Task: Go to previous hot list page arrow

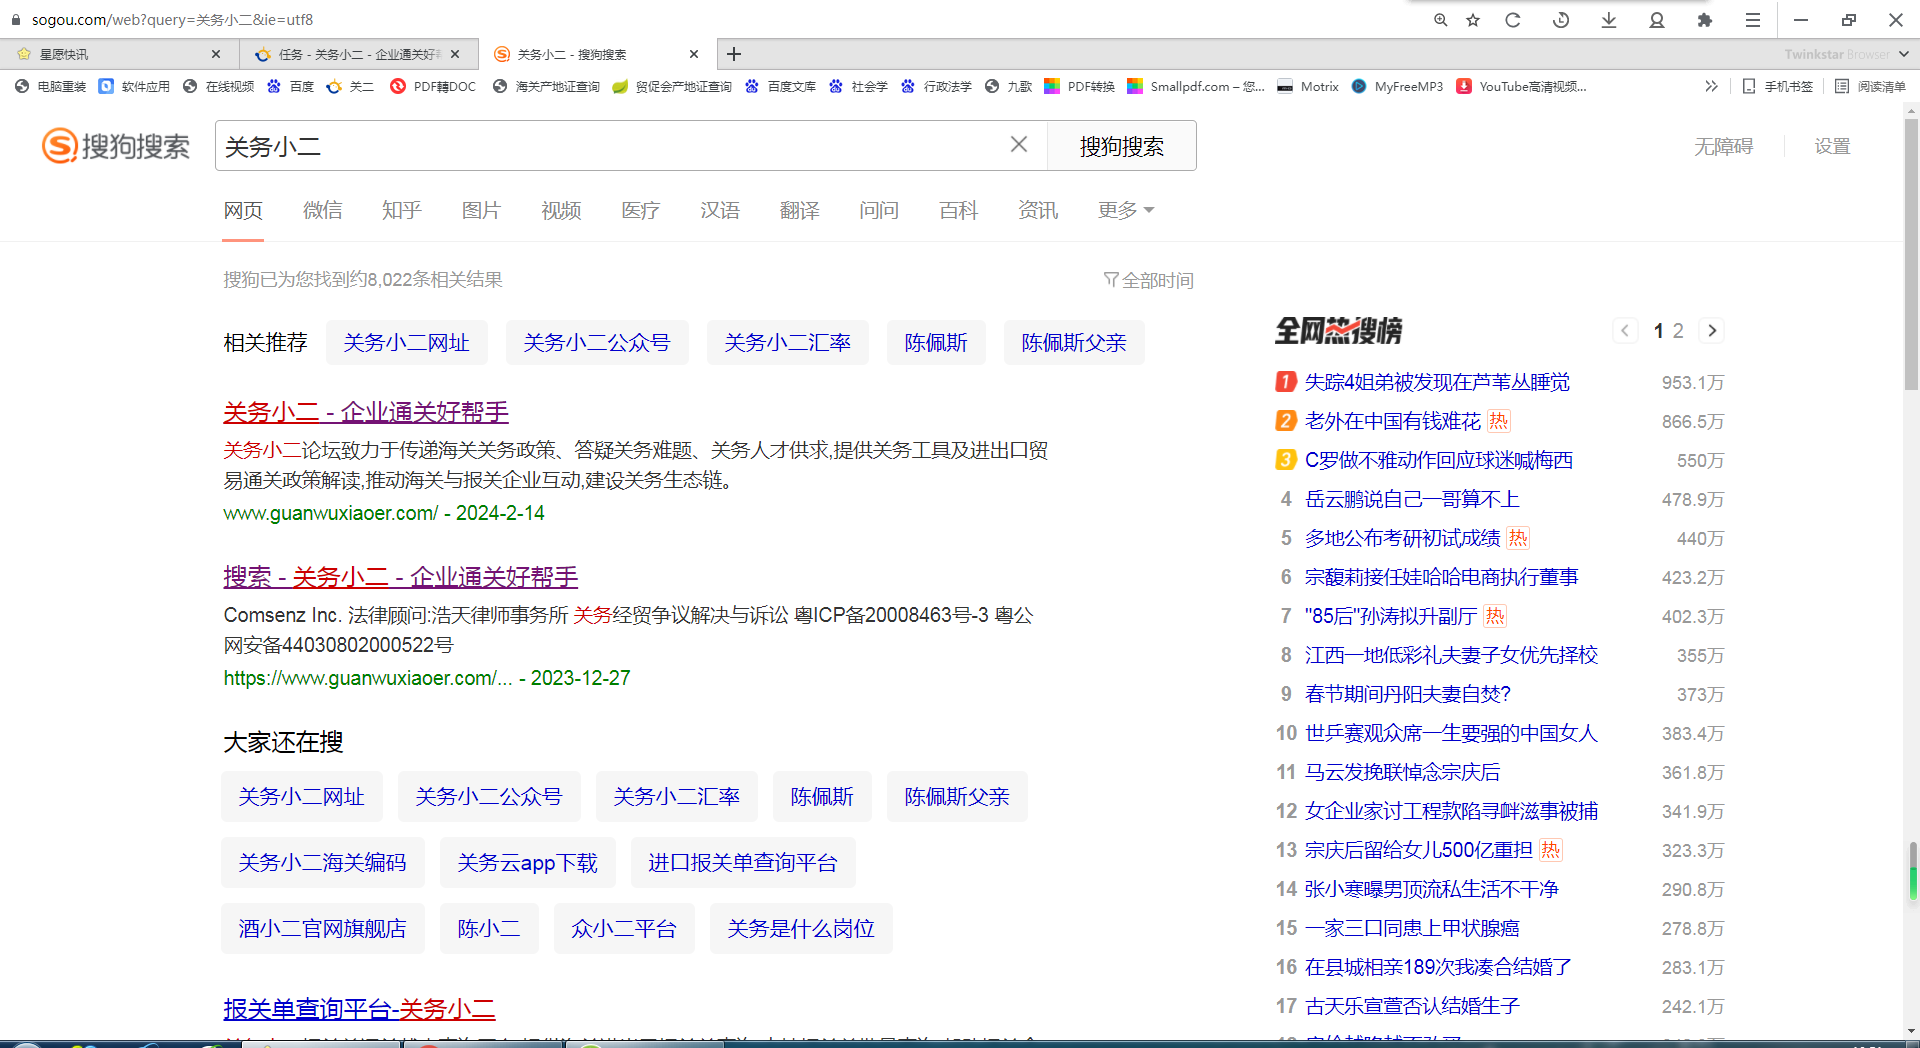Action: tap(1625, 331)
